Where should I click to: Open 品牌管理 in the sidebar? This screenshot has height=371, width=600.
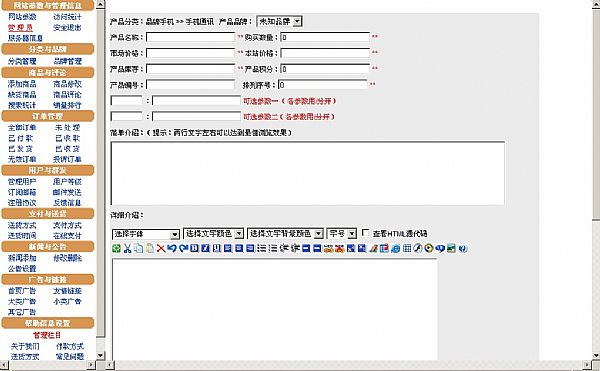point(67,61)
